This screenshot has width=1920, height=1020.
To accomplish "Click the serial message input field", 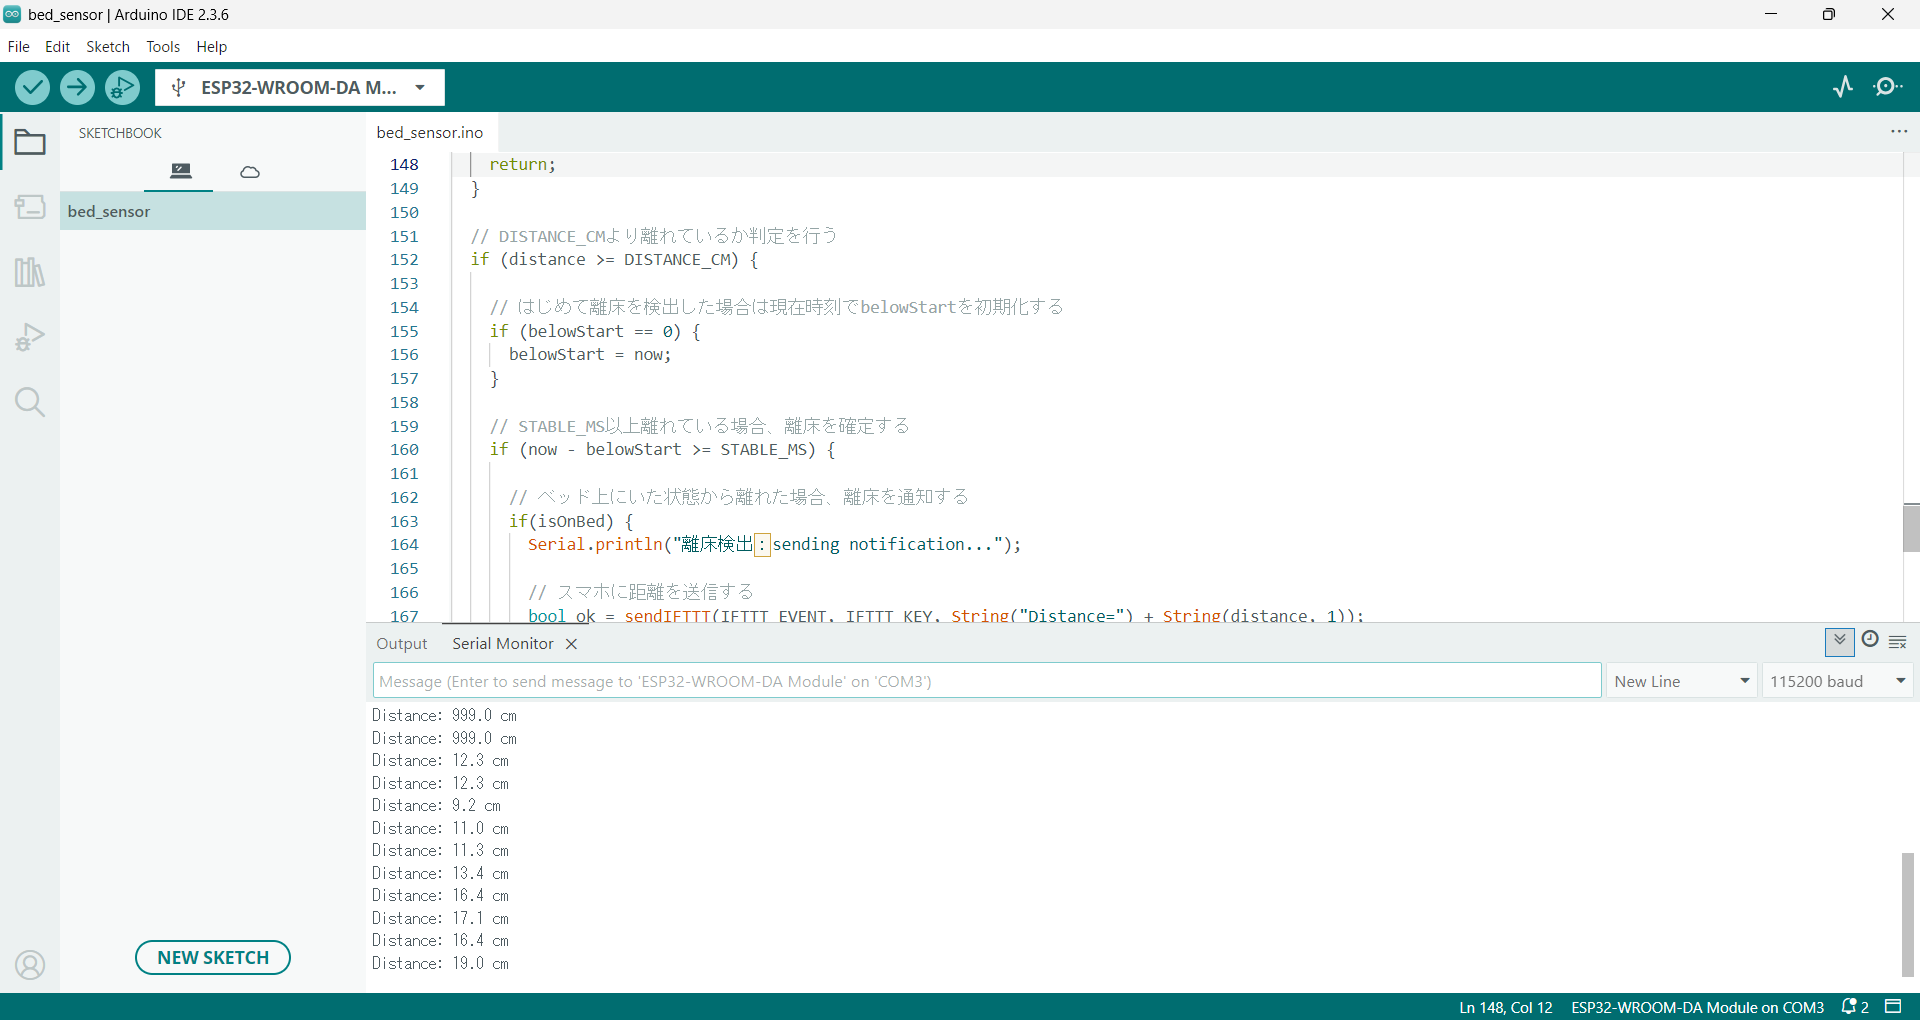I will (x=987, y=681).
